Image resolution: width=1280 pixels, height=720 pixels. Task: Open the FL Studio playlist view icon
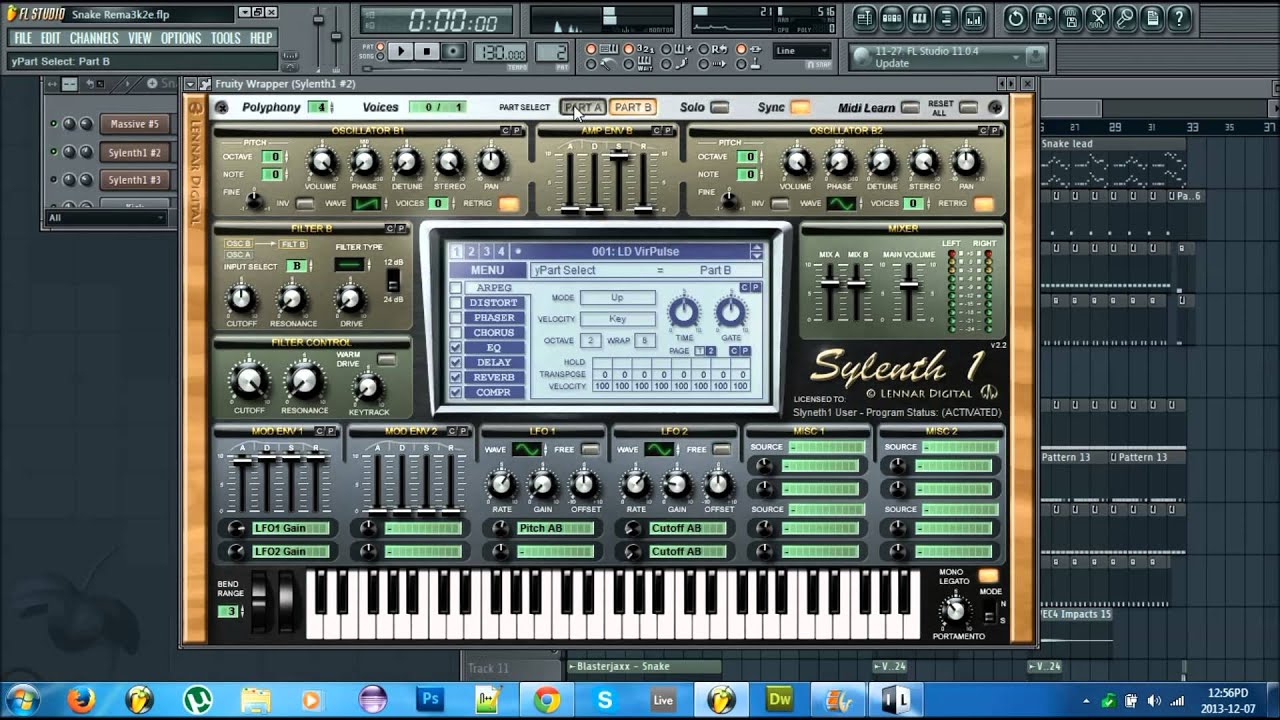866,18
